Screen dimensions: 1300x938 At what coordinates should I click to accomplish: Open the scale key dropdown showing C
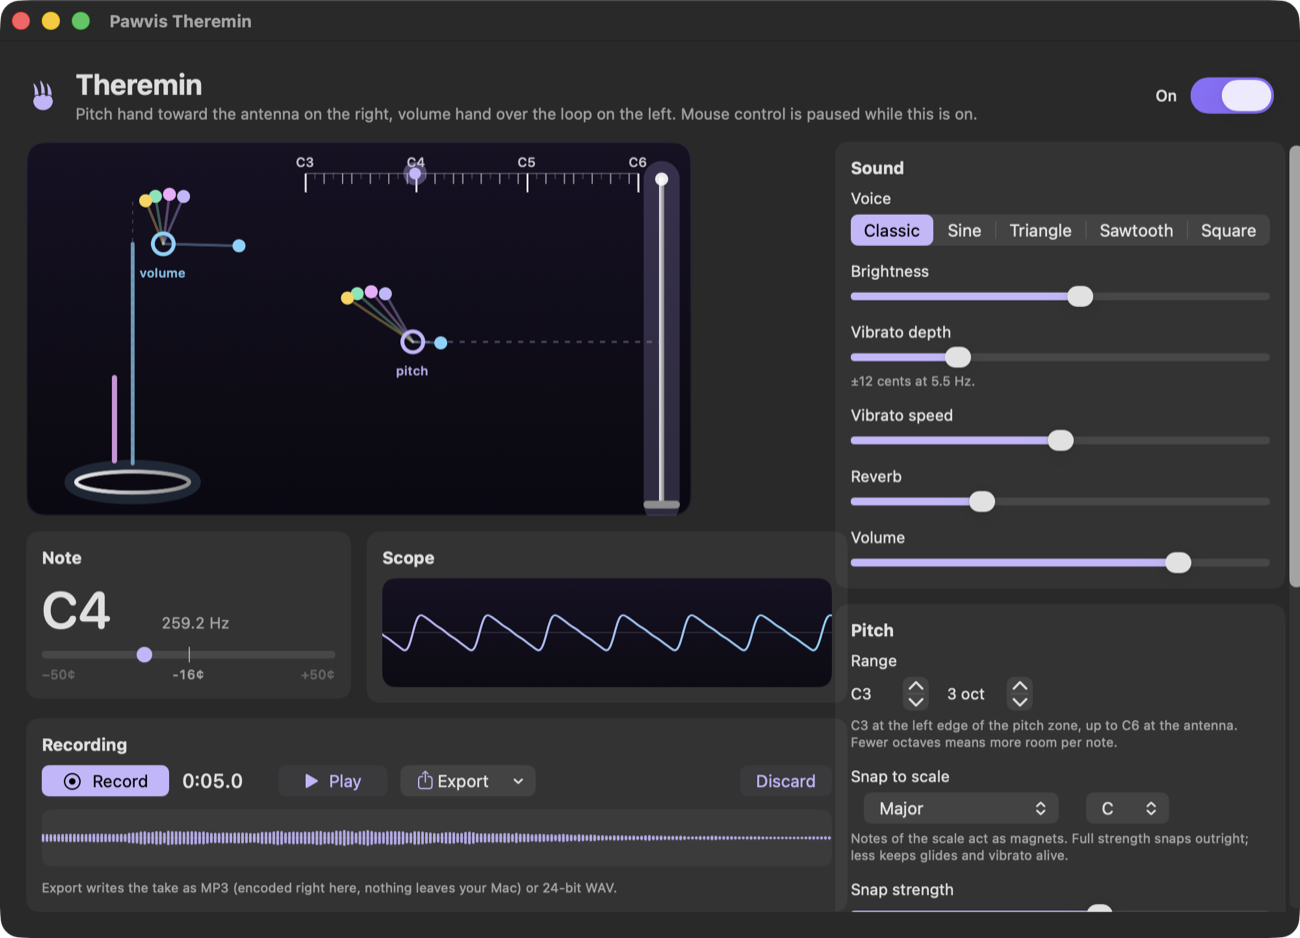click(x=1127, y=808)
